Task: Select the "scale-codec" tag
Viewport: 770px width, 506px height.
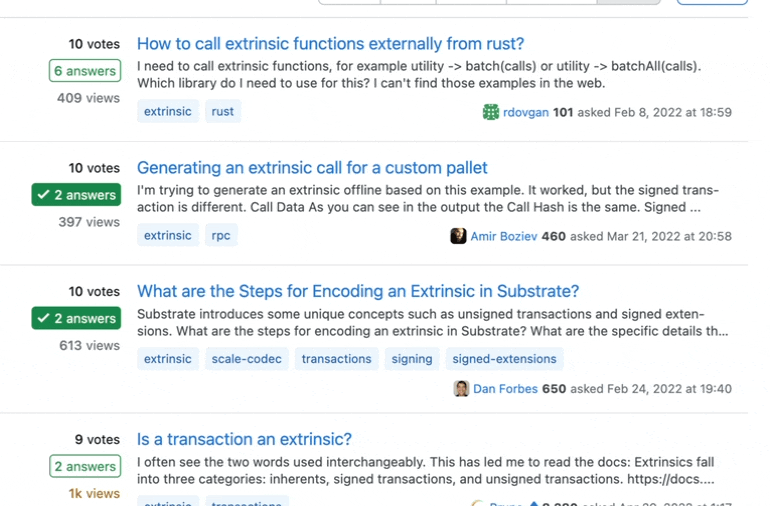Action: [246, 359]
